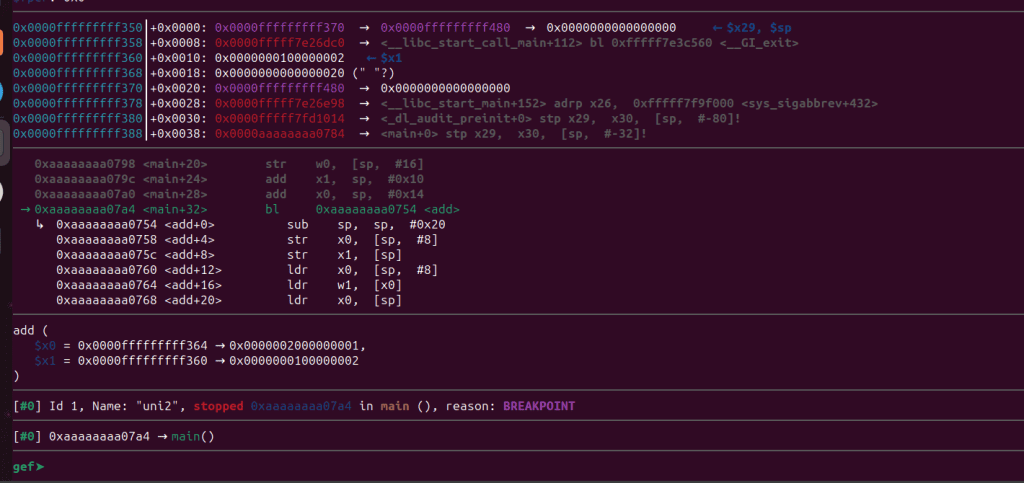Click the "<main+0>" symbol in the stack view
The height and width of the screenshot is (483, 1024).
coord(409,133)
